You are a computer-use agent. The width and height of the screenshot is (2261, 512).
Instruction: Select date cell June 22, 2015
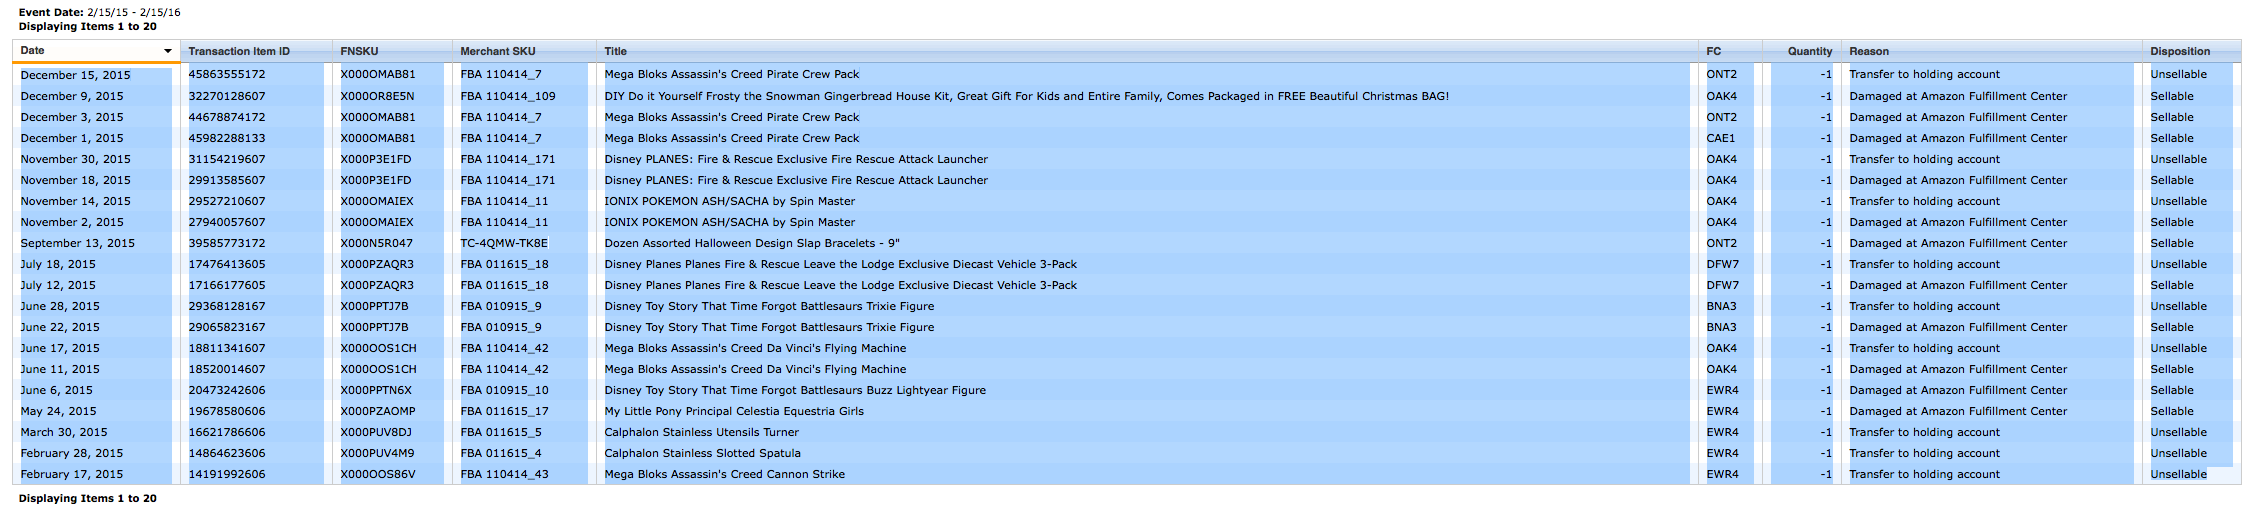click(60, 327)
